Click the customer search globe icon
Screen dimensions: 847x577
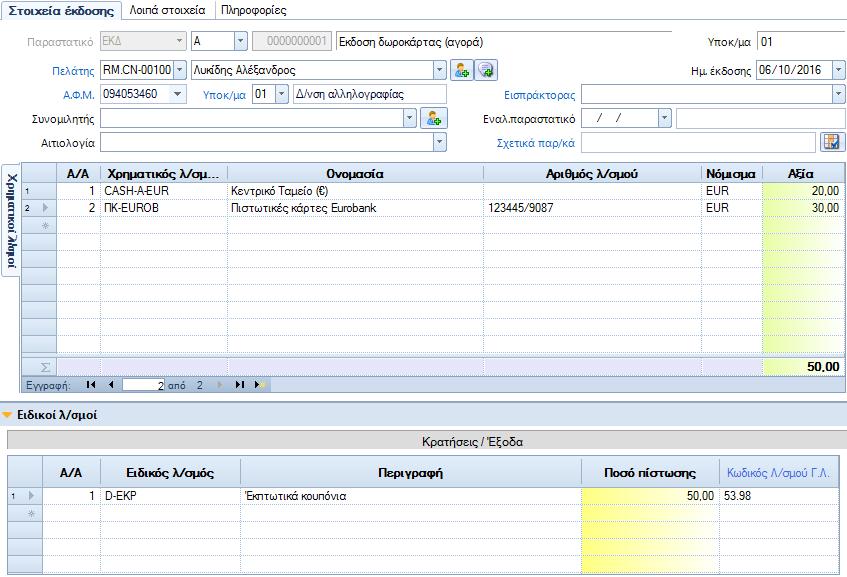486,70
